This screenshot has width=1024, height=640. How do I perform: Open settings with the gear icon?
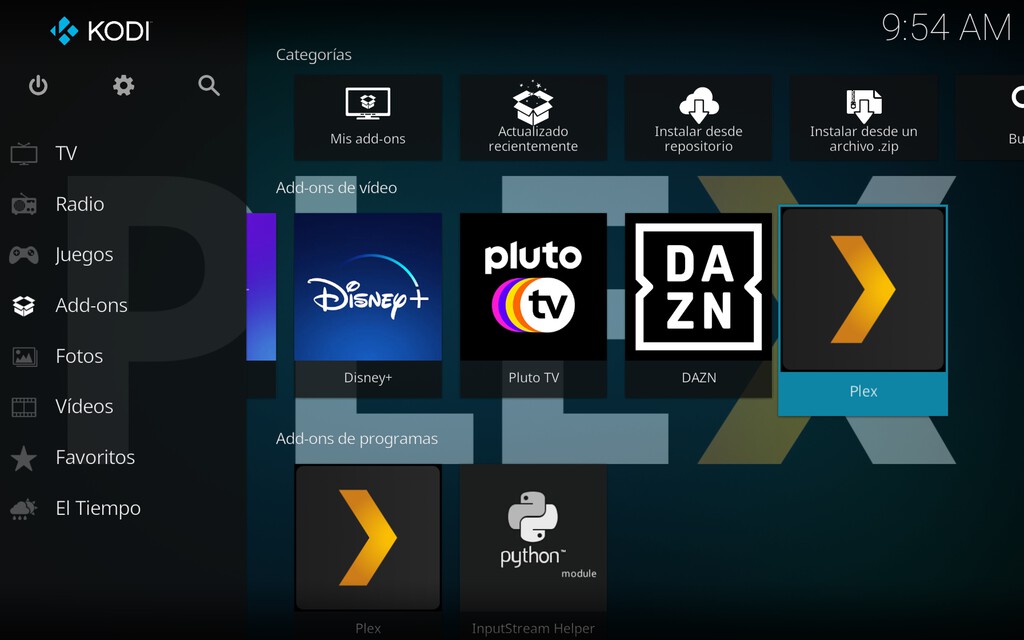point(123,86)
